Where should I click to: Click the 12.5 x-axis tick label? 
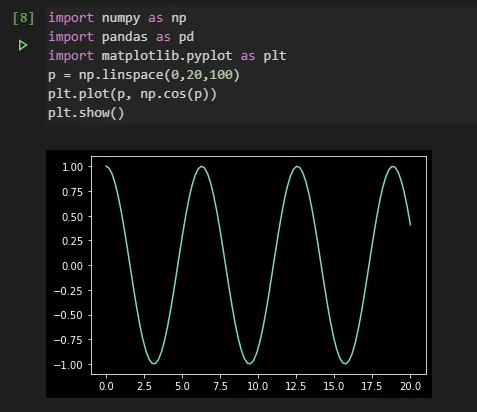tap(296, 386)
